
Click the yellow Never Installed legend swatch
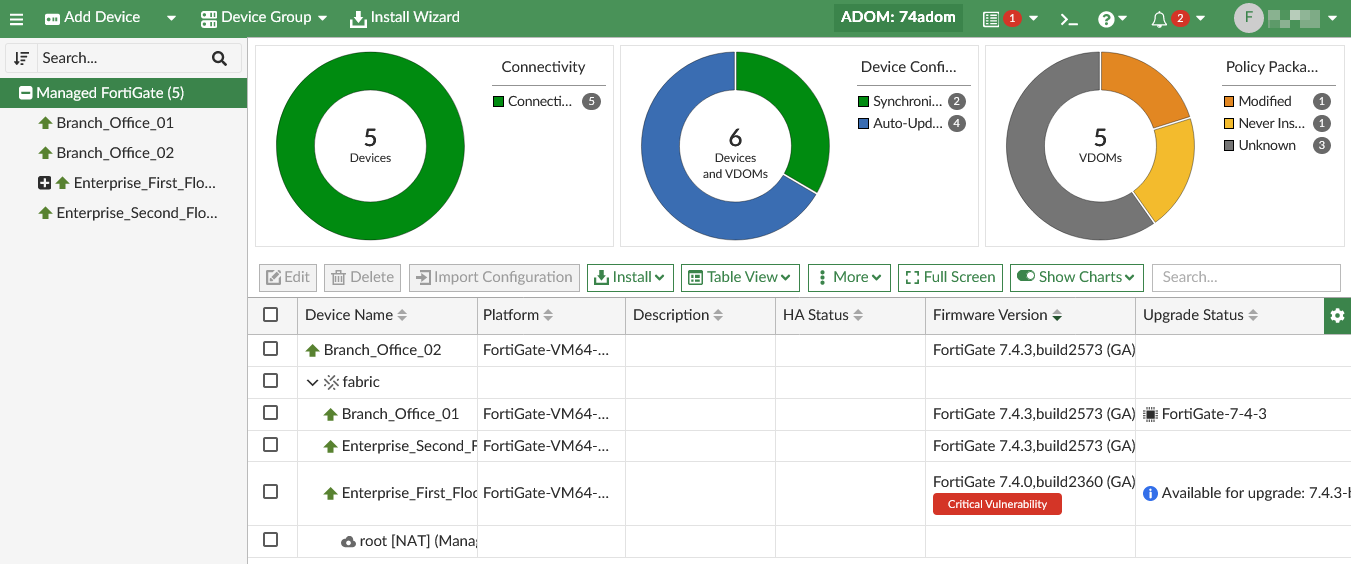[x=1229, y=124]
